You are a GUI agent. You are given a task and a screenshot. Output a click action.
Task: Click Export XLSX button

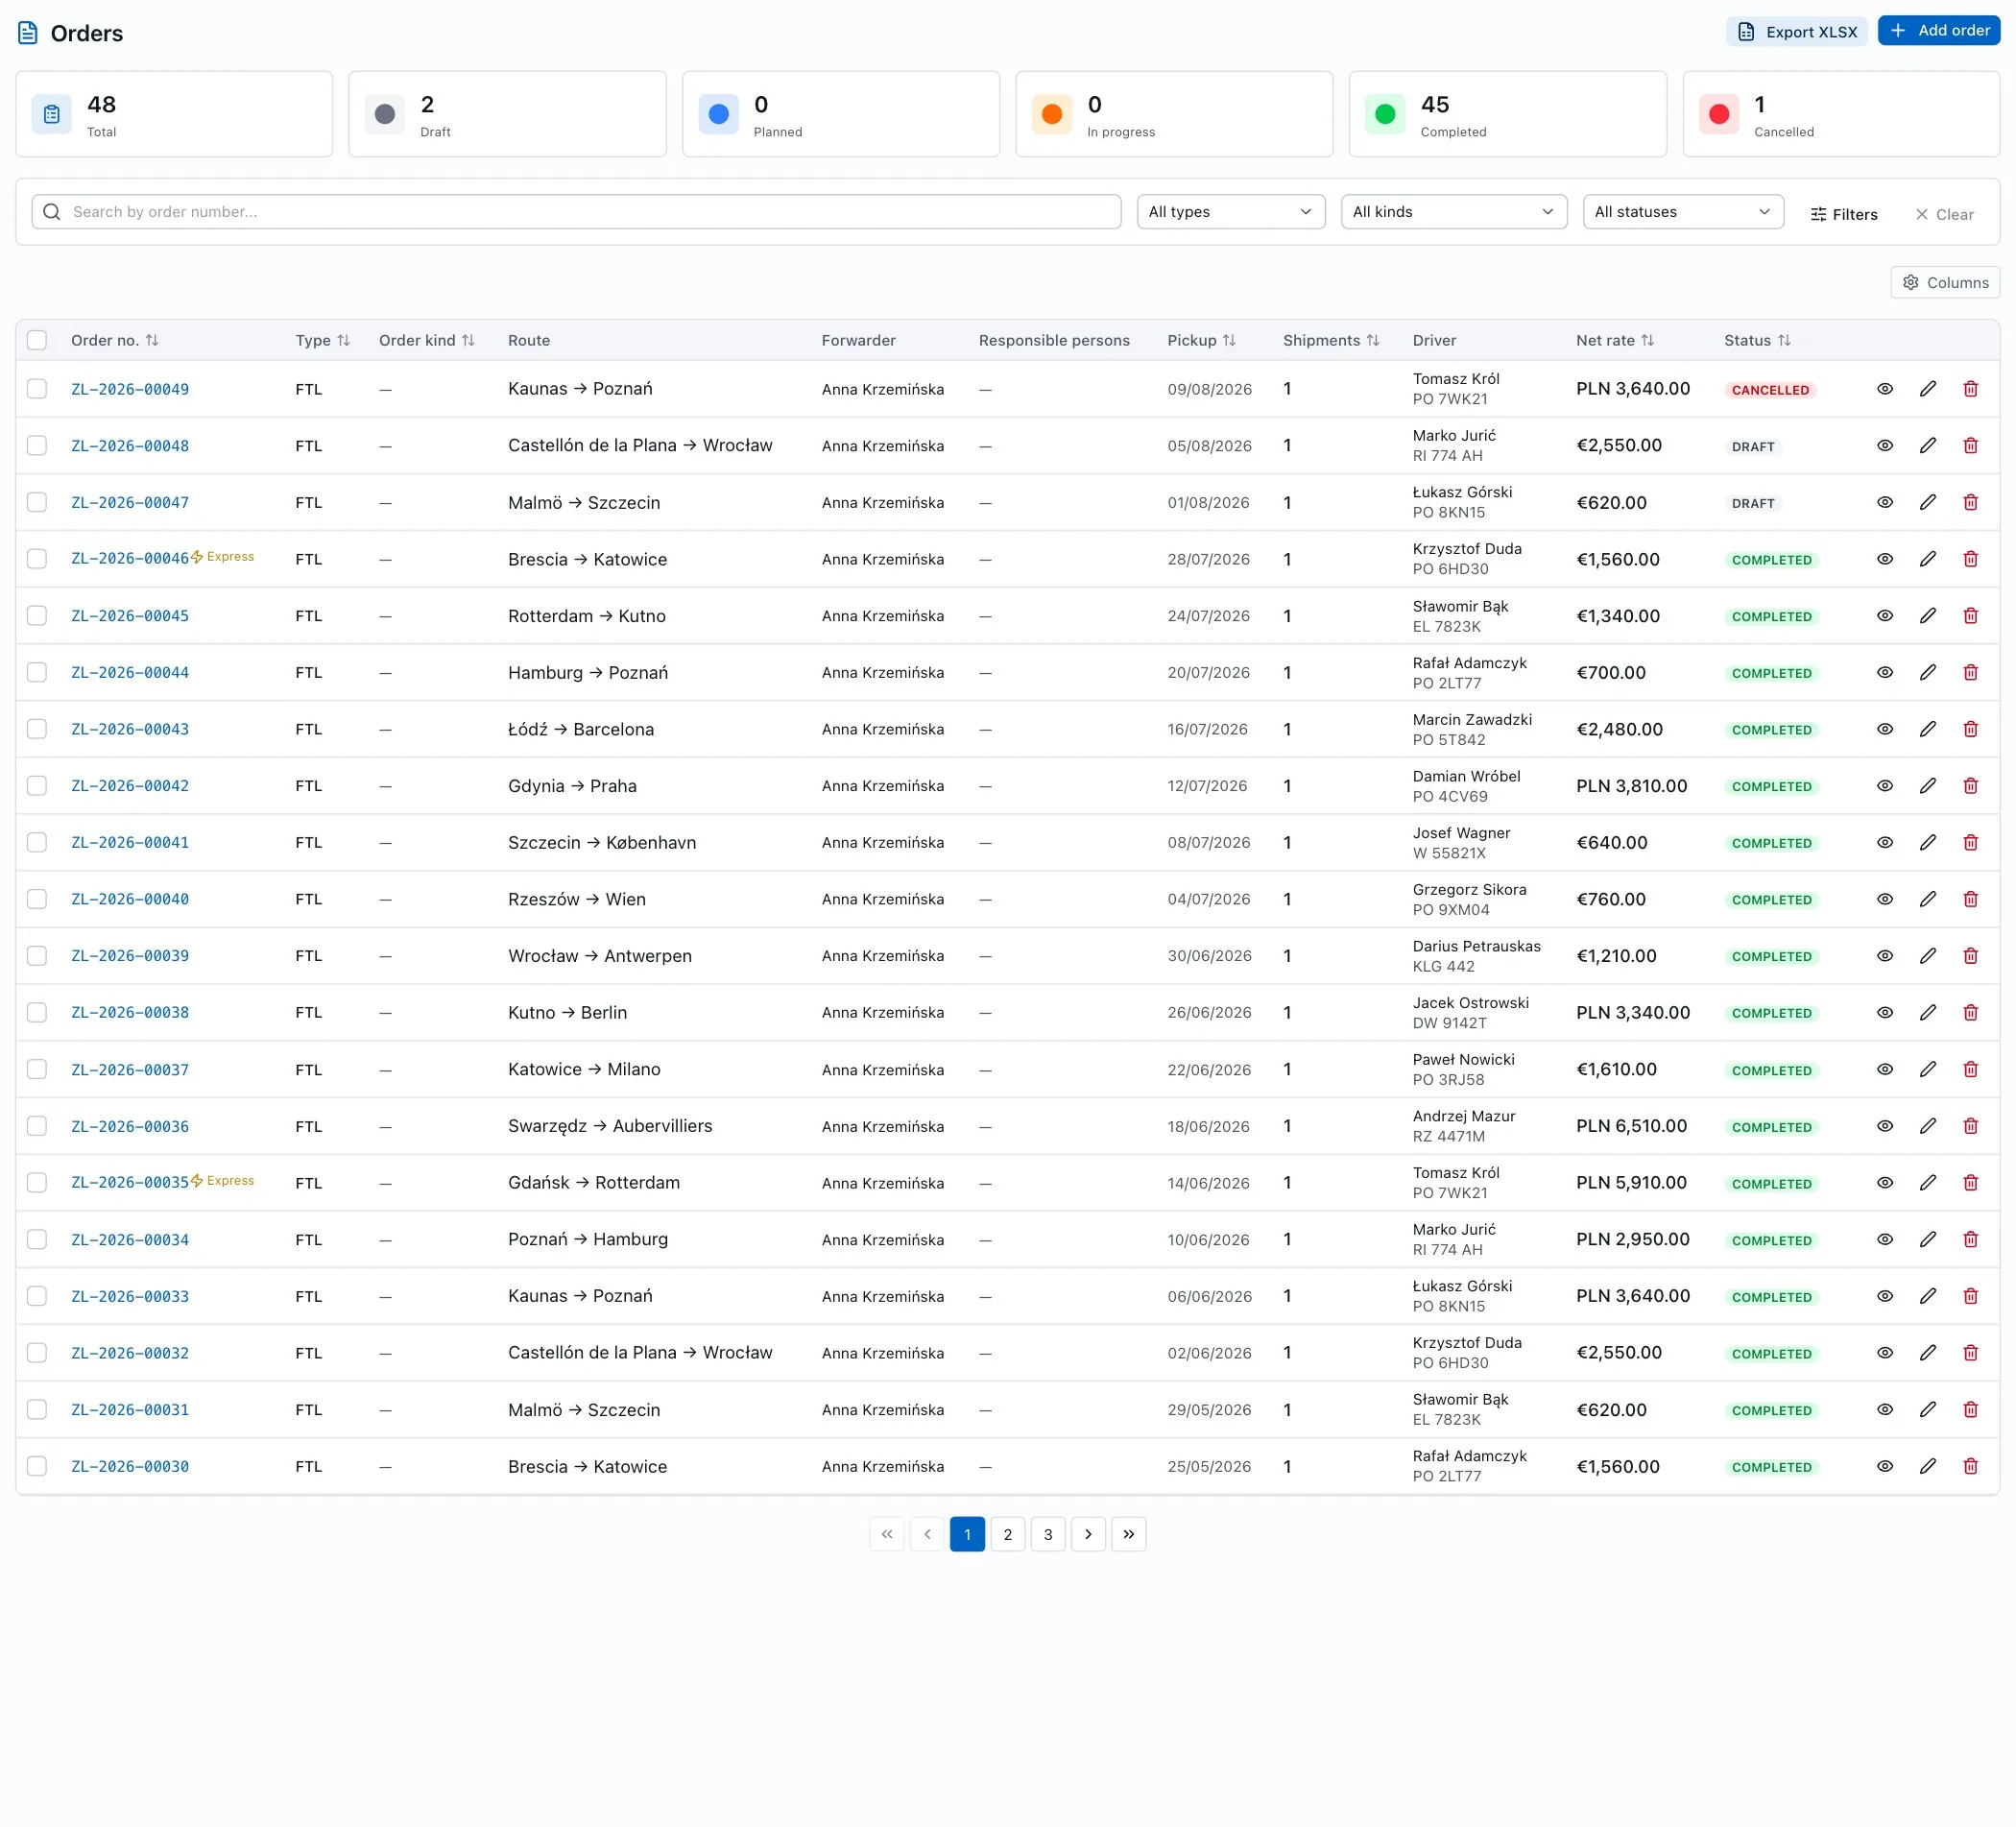click(x=1796, y=31)
